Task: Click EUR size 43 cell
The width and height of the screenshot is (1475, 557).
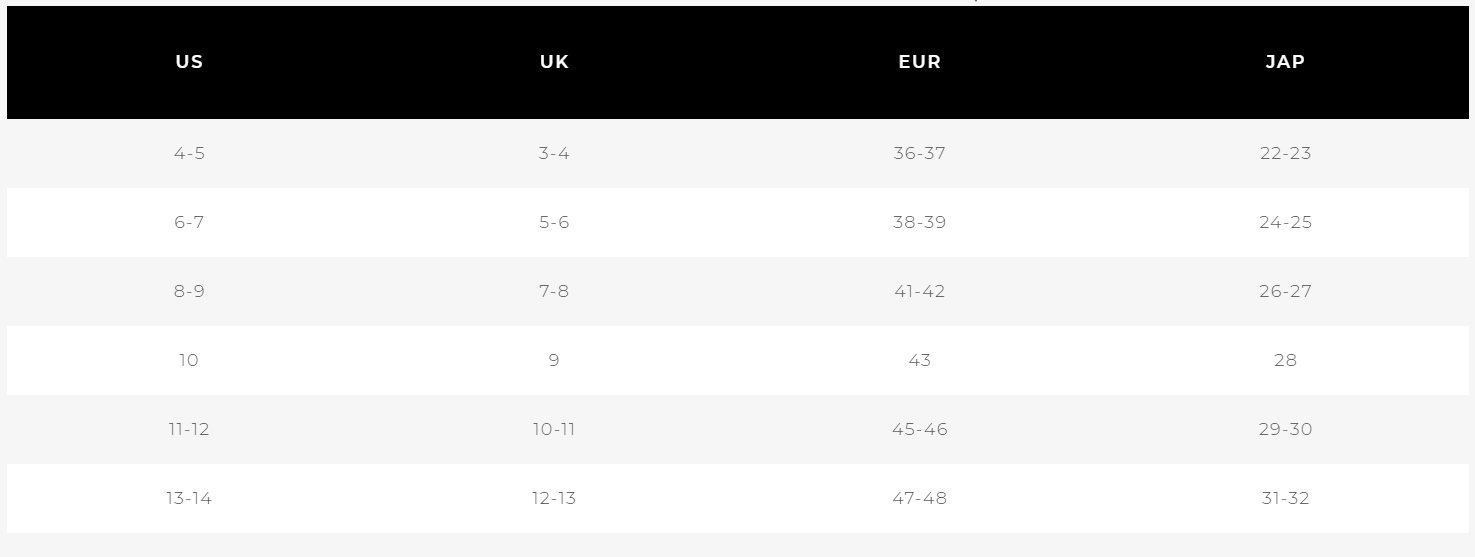Action: [920, 361]
